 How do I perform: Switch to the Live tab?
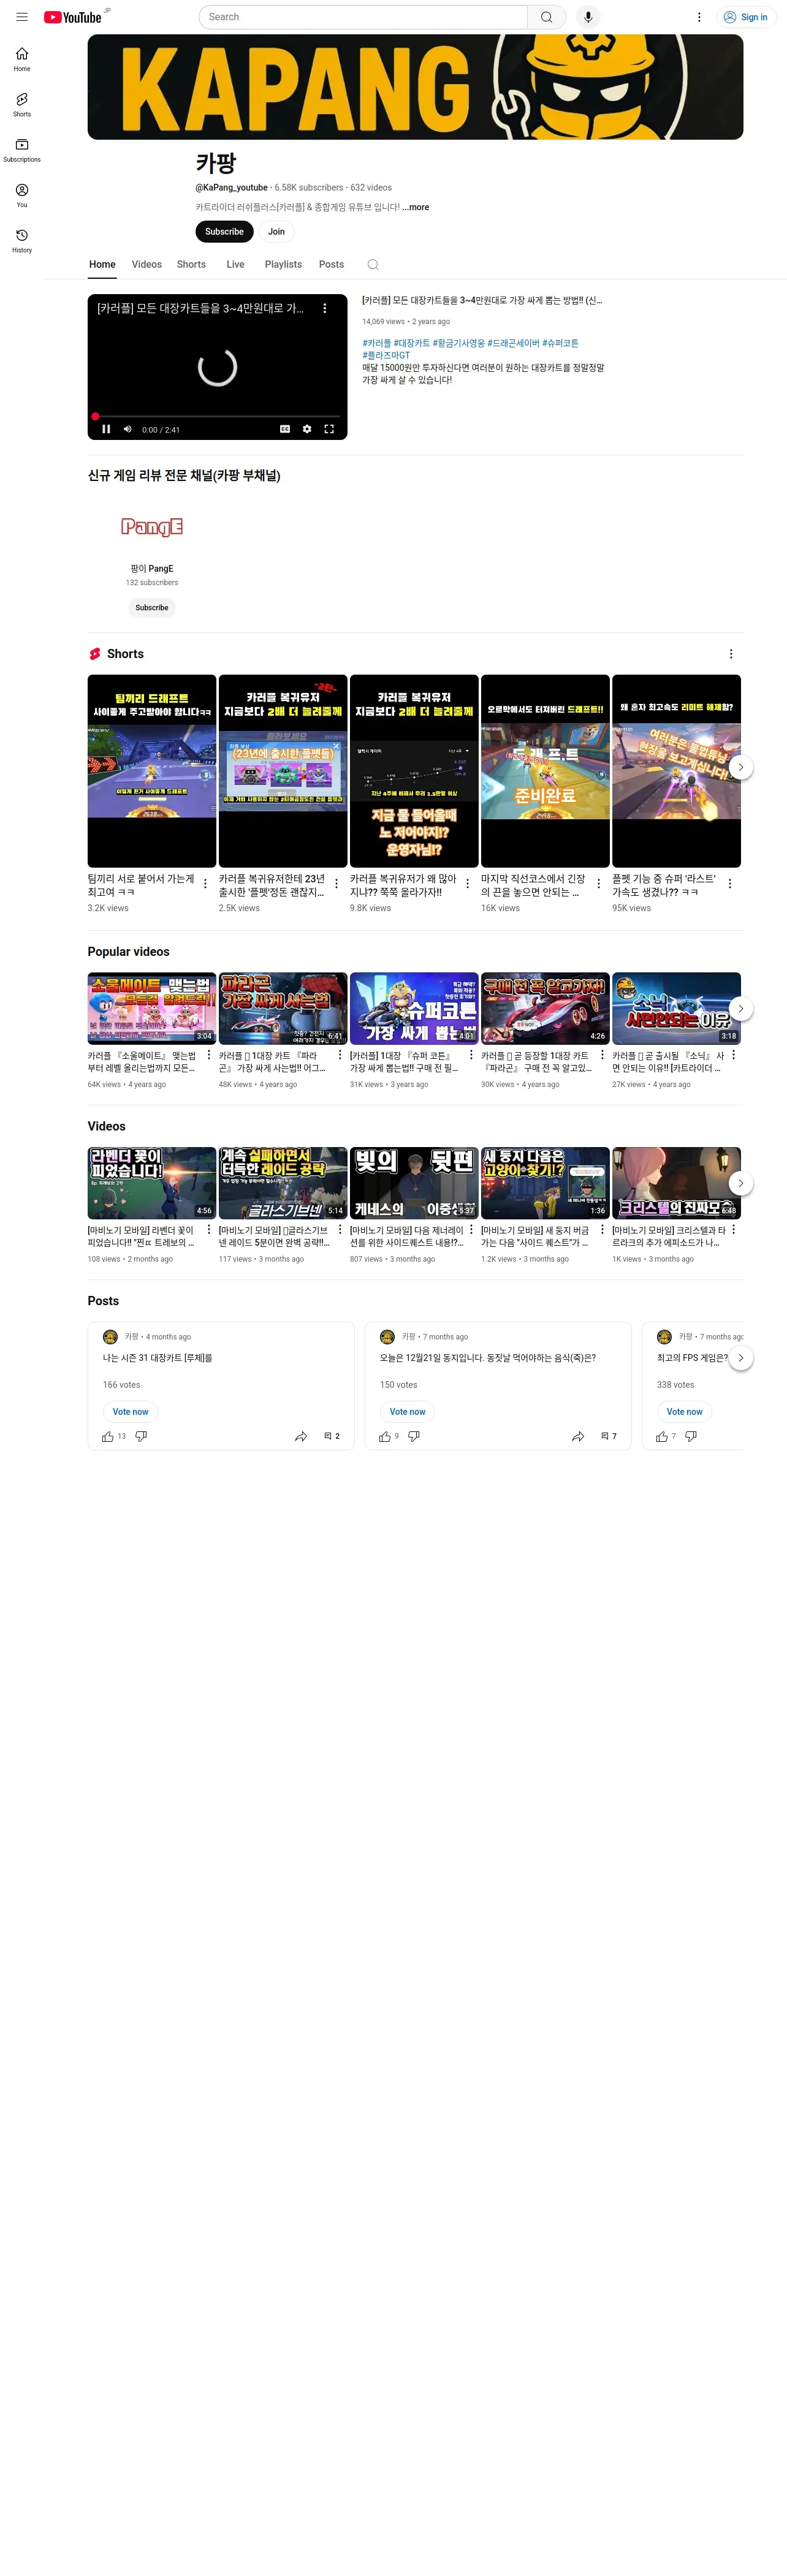235,265
